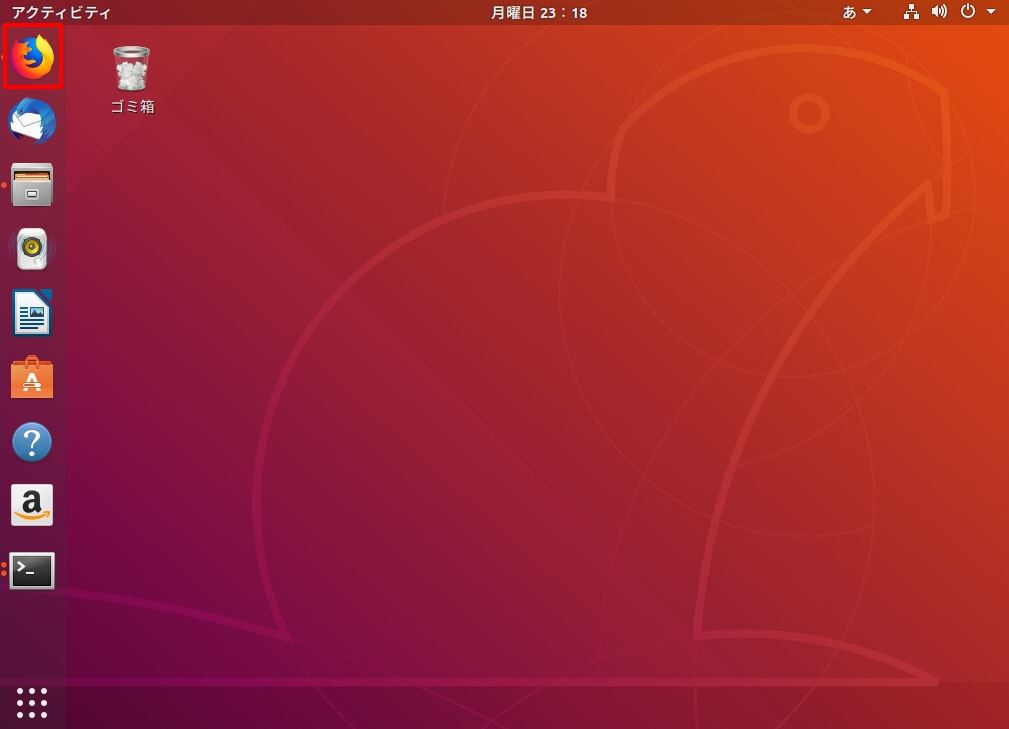Click the volume speaker icon
The height and width of the screenshot is (729, 1009).
tap(940, 12)
